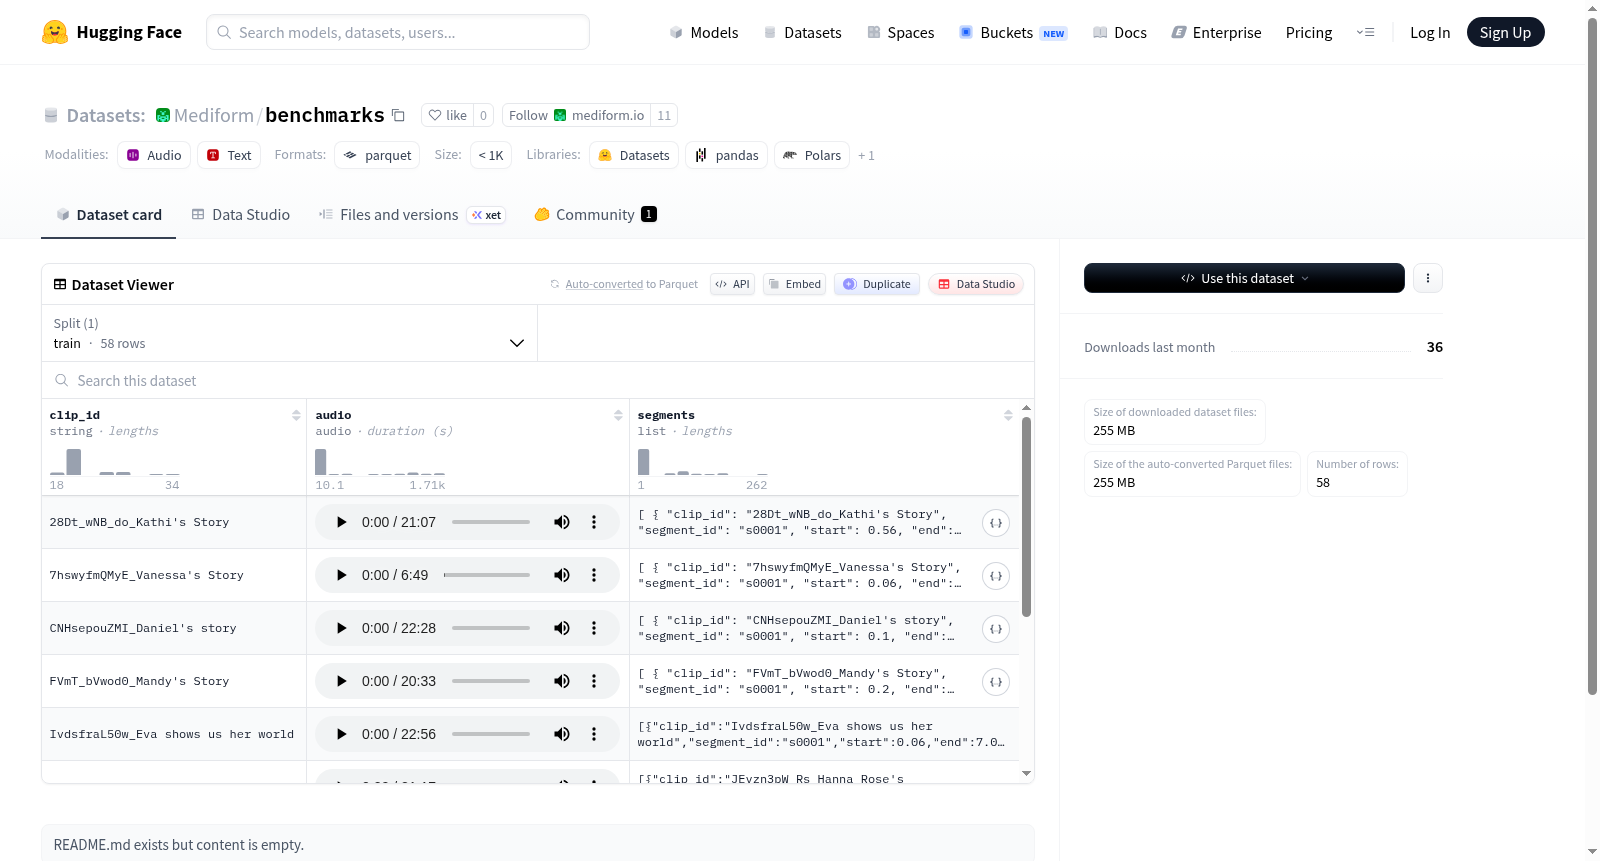Play the 7hswyfmQMyE_Vanessa's Story audio
Viewport: 1600px width, 861px height.
pos(341,575)
